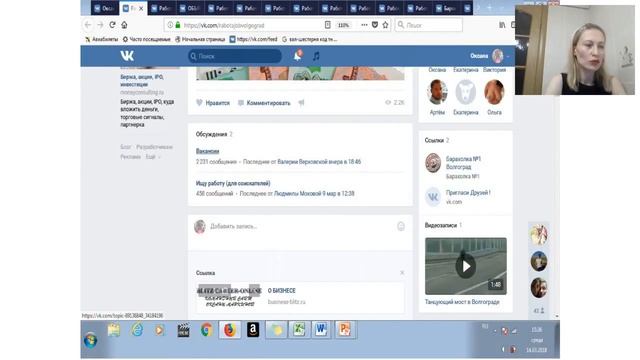Open Firefox from the taskbar

pyautogui.click(x=230, y=330)
